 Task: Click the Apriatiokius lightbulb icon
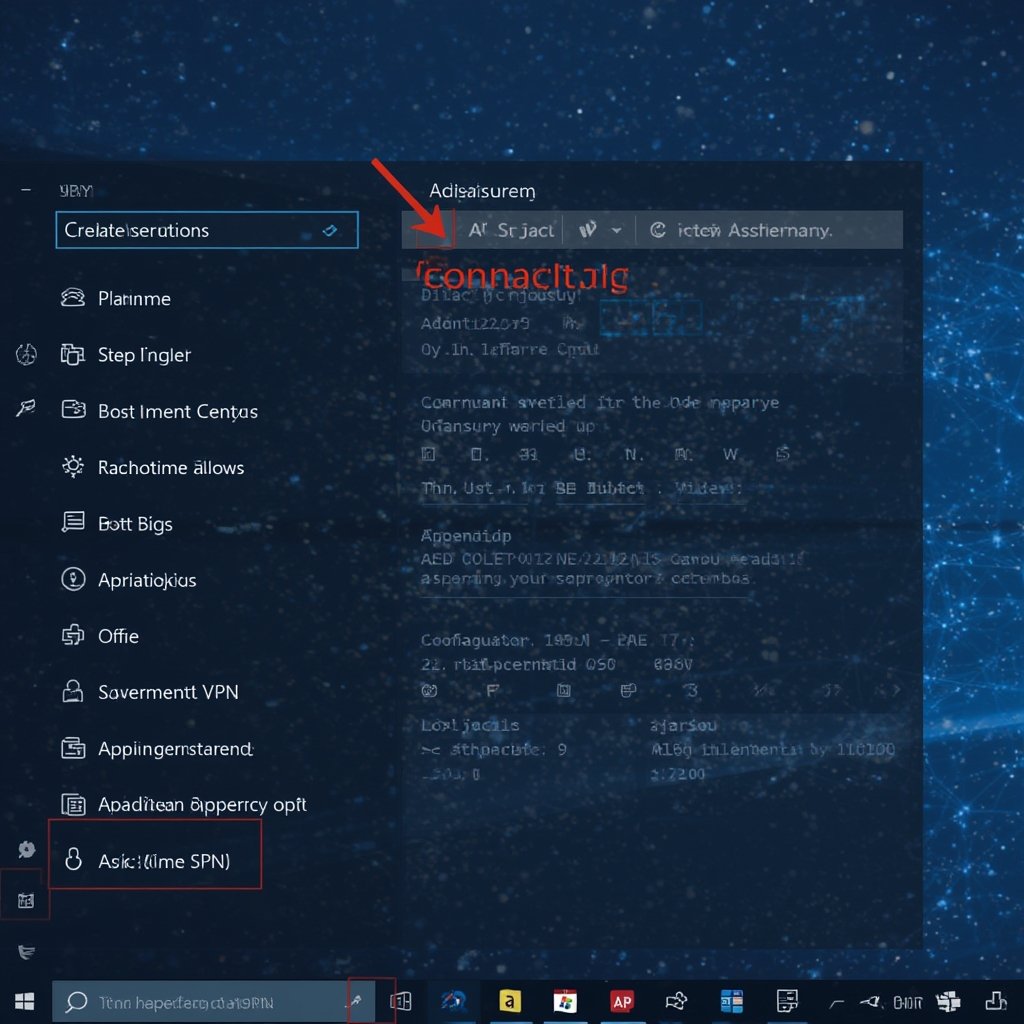71,579
